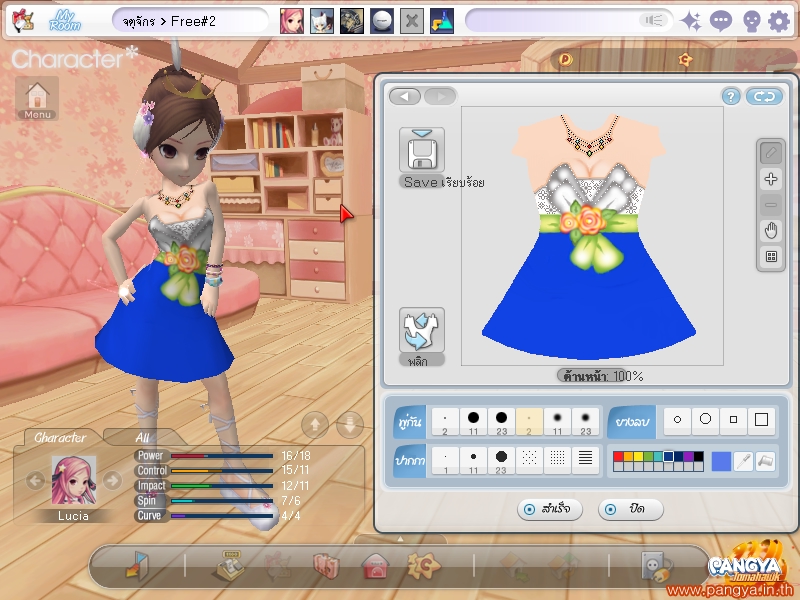
Task: Open the Menu house icon
Action: [37, 98]
